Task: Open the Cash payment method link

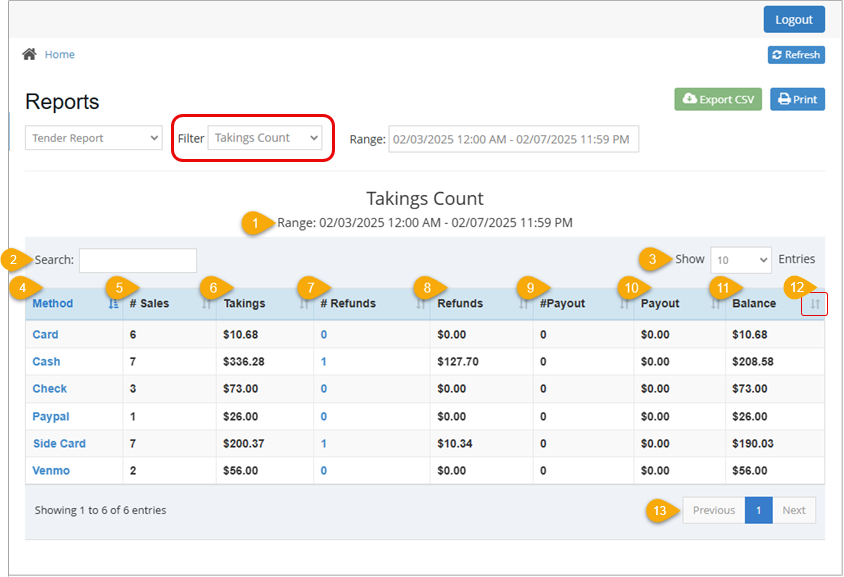Action: pos(46,361)
